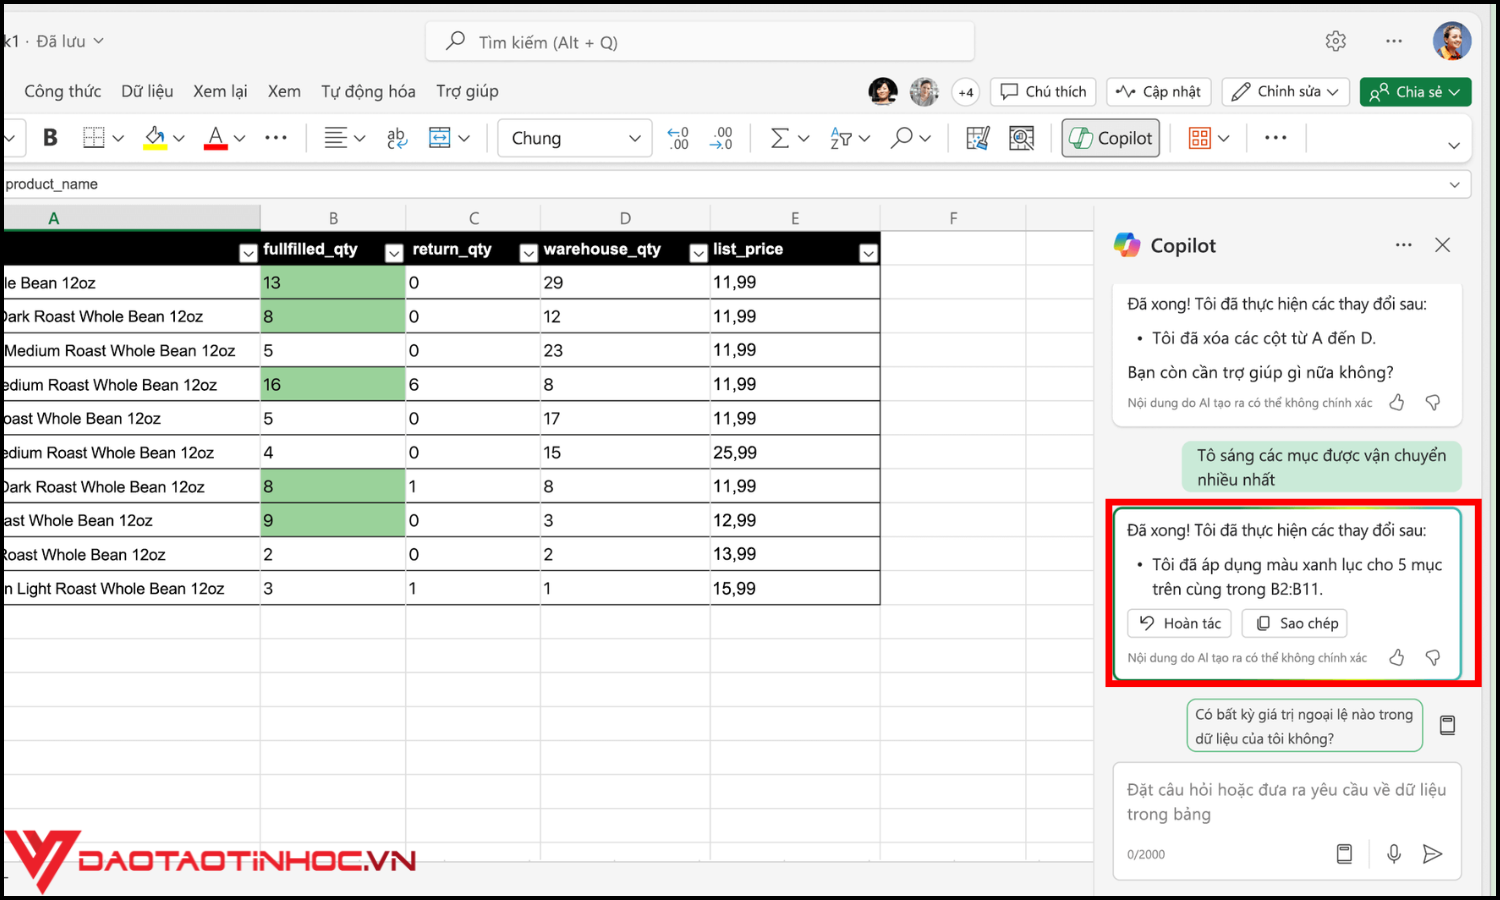Toggle the Copilot ribbon button
This screenshot has width=1500, height=900.
1111,138
